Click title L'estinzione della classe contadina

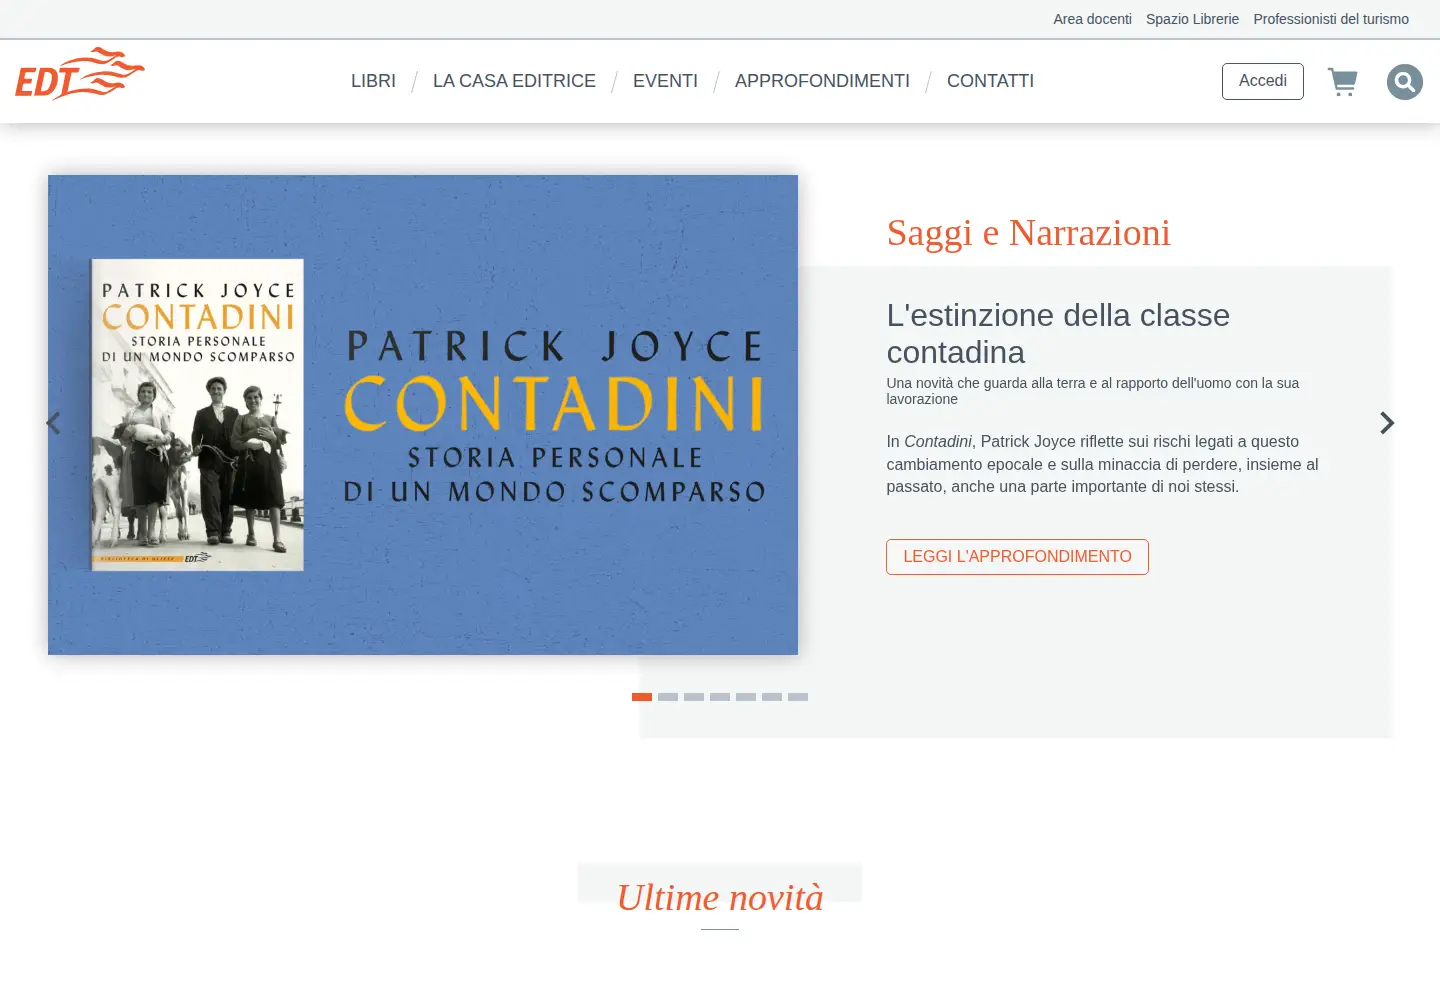pyautogui.click(x=1058, y=333)
